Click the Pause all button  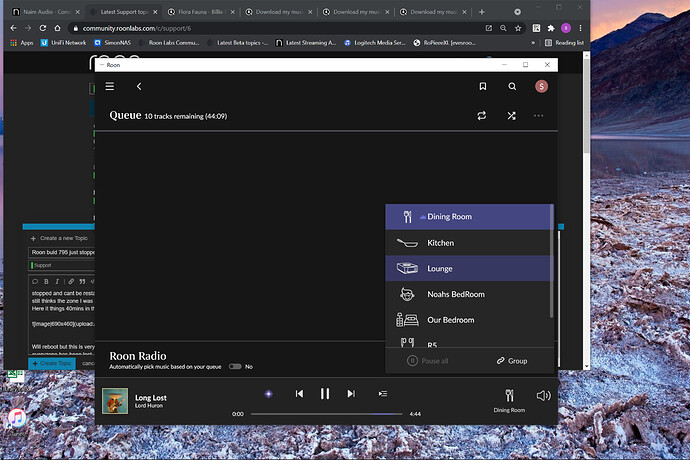(x=427, y=361)
